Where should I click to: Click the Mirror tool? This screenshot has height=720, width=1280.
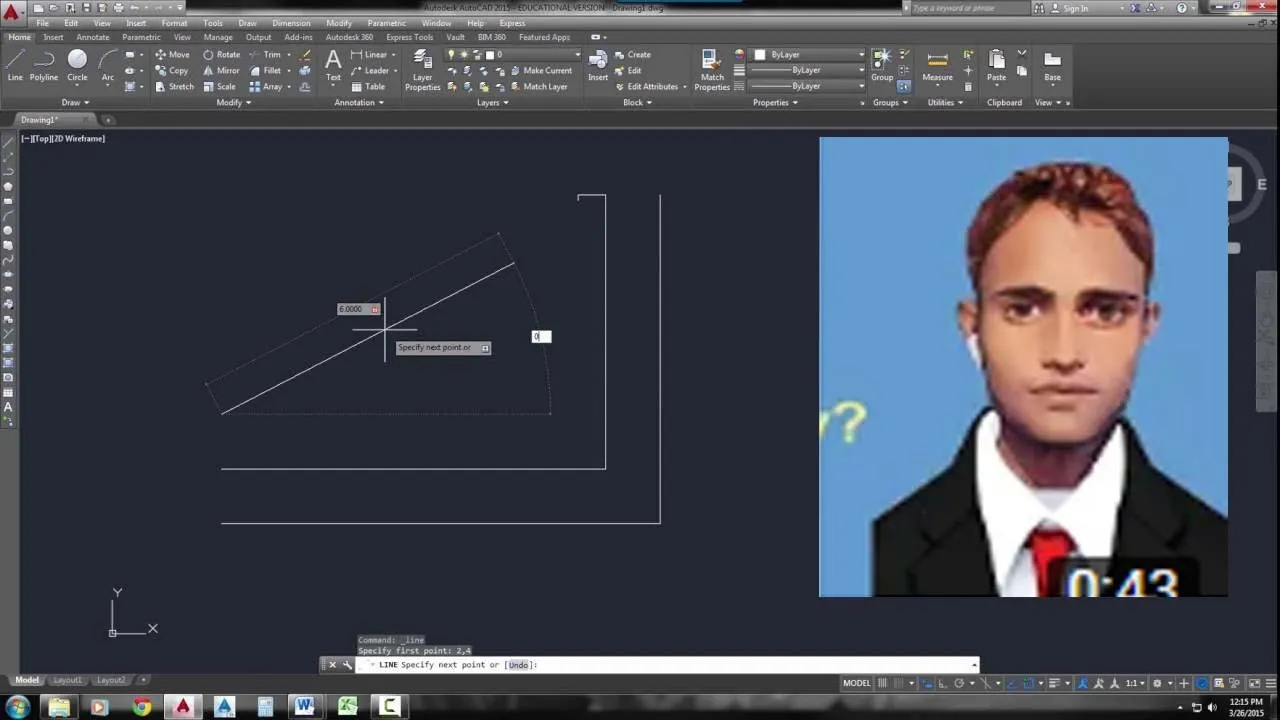tap(221, 71)
